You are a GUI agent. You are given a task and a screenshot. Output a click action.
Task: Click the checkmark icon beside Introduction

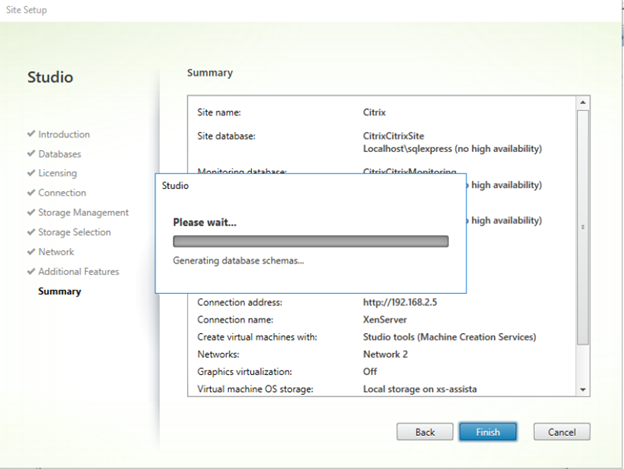32,134
